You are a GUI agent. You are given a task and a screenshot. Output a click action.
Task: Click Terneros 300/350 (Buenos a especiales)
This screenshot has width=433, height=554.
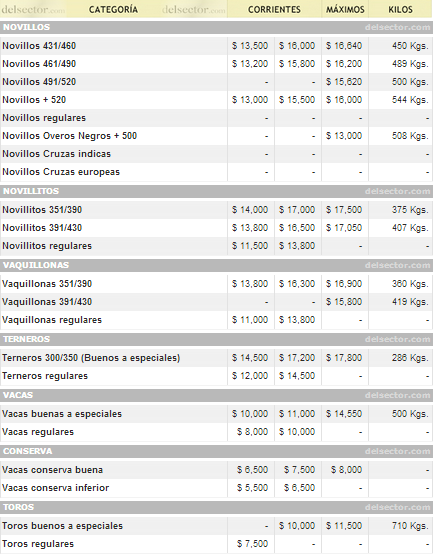(91, 358)
